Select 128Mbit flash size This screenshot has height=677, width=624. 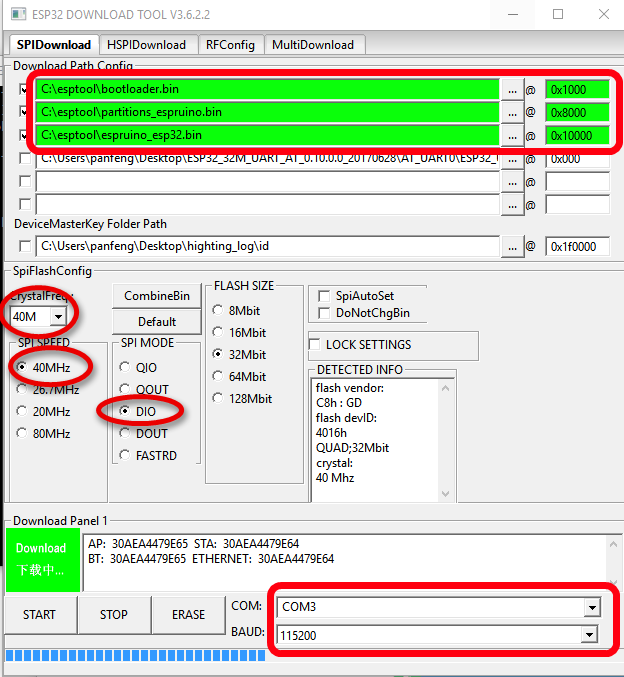[x=242, y=399]
